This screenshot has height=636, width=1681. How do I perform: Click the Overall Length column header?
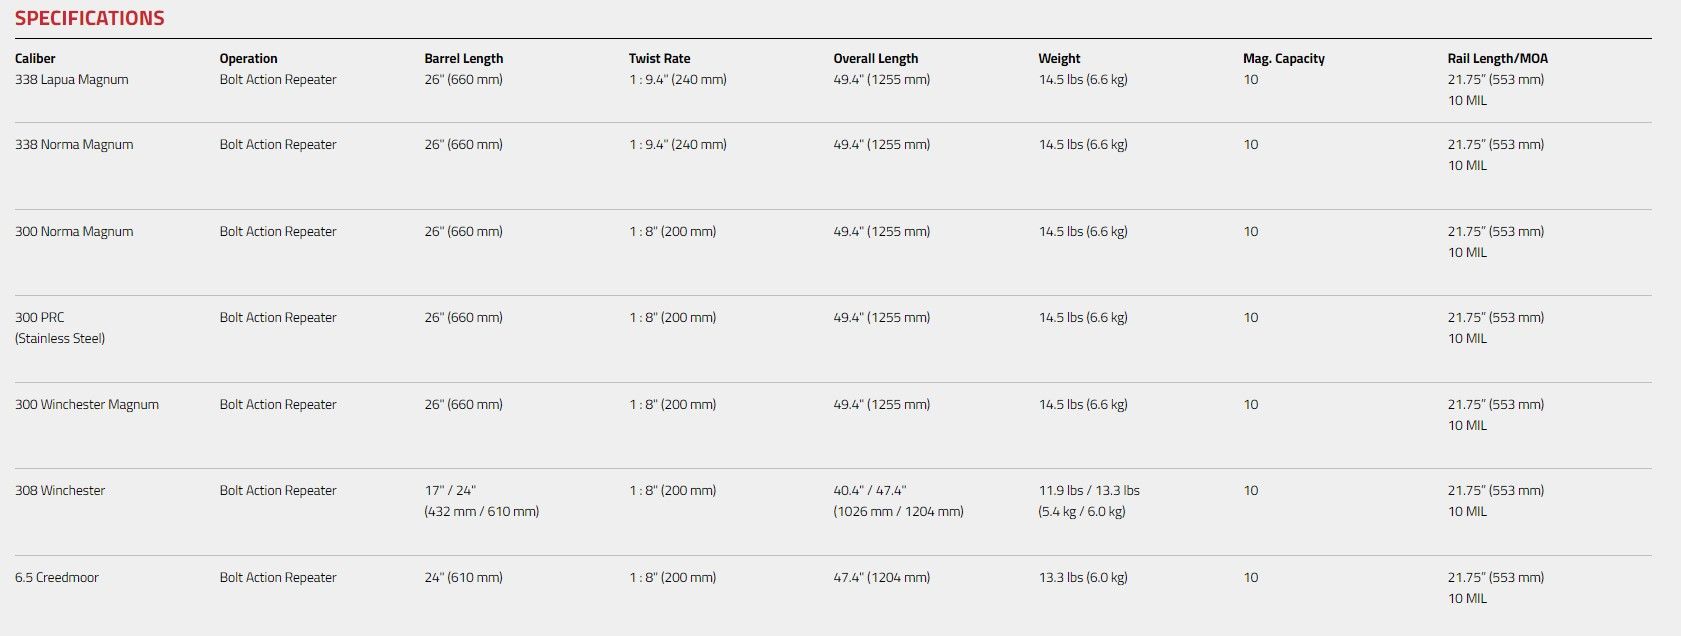click(876, 58)
